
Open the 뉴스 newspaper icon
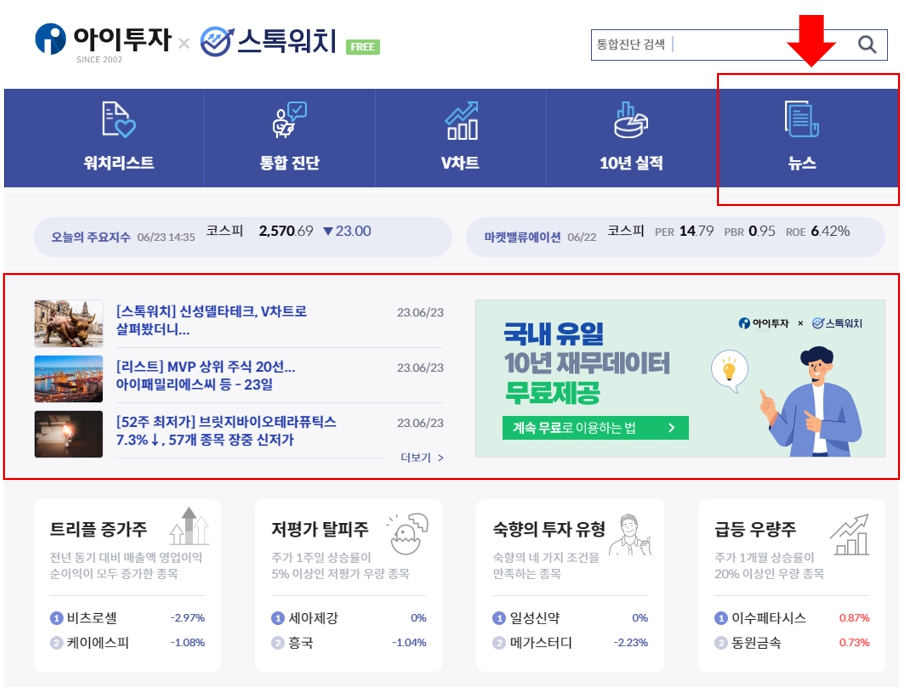pyautogui.click(x=801, y=119)
